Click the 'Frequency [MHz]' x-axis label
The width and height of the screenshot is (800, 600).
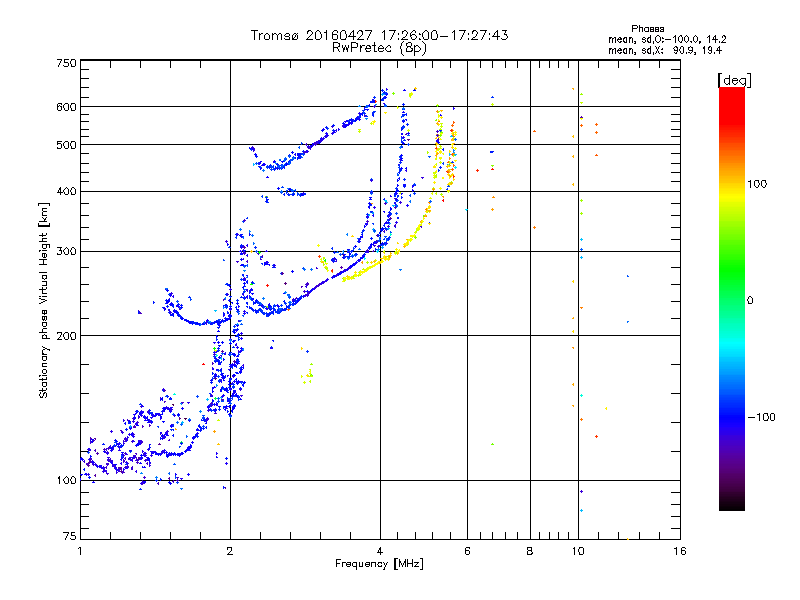coord(379,564)
